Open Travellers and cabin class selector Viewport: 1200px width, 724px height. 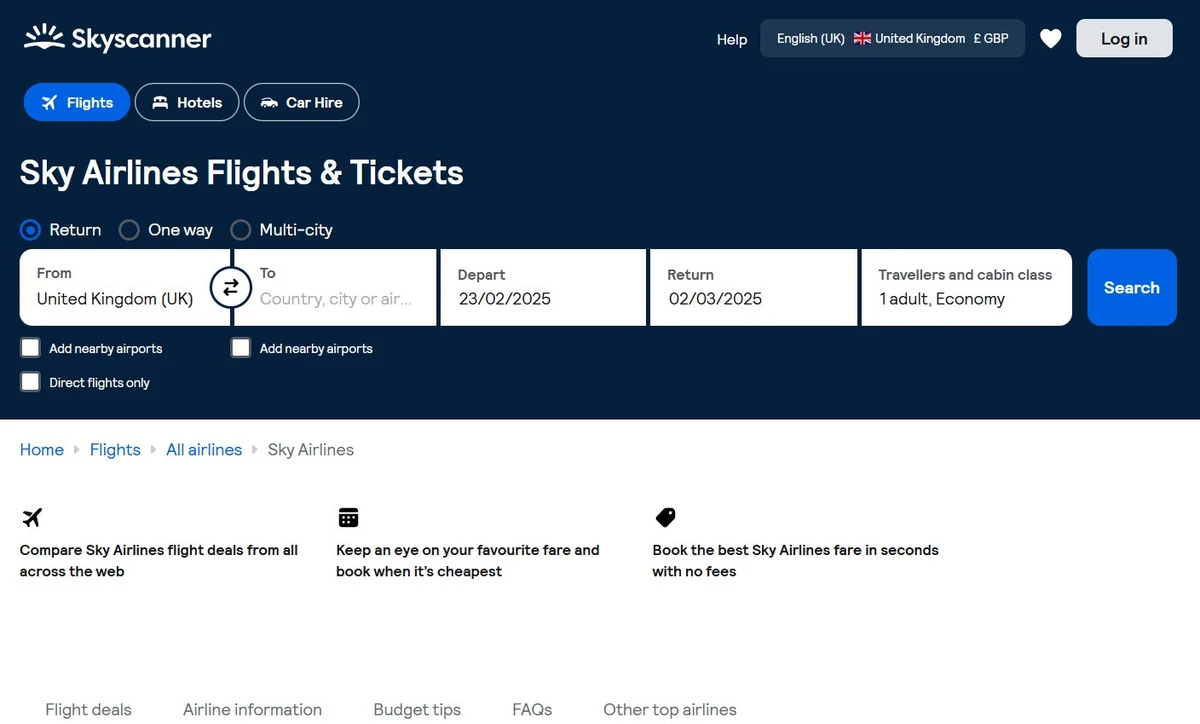click(x=965, y=288)
